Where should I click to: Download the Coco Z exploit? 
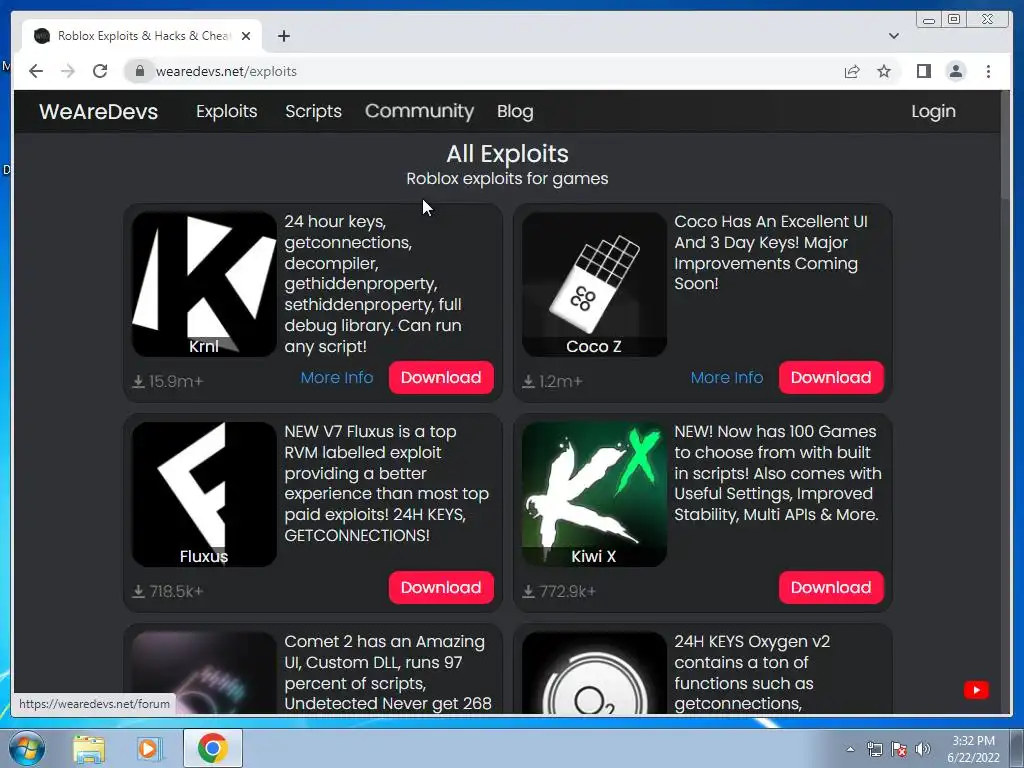(x=831, y=377)
